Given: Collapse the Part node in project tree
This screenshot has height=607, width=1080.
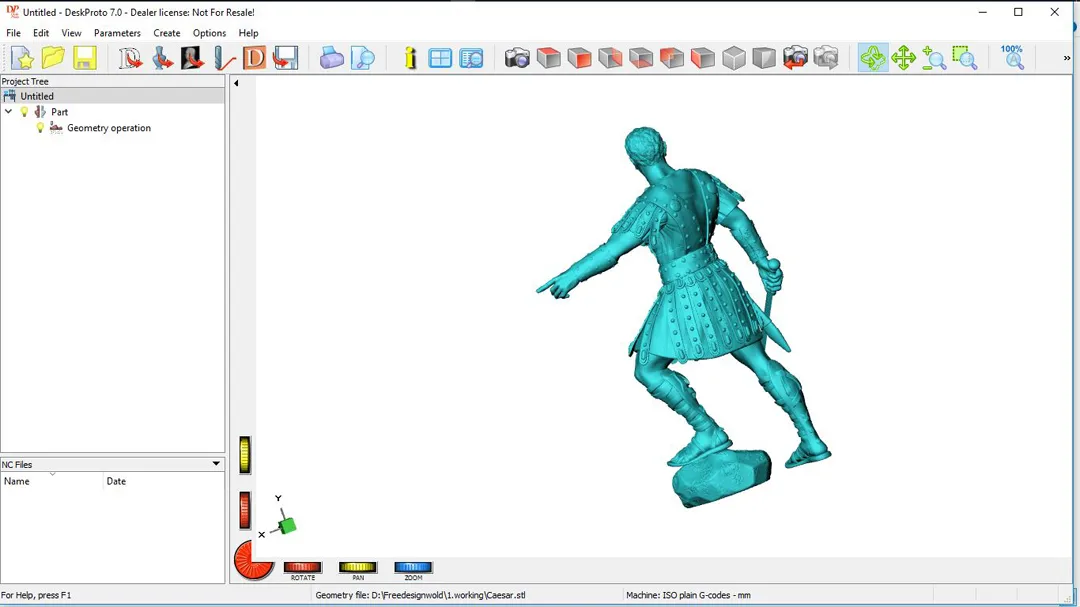Looking at the screenshot, I should click(9, 112).
